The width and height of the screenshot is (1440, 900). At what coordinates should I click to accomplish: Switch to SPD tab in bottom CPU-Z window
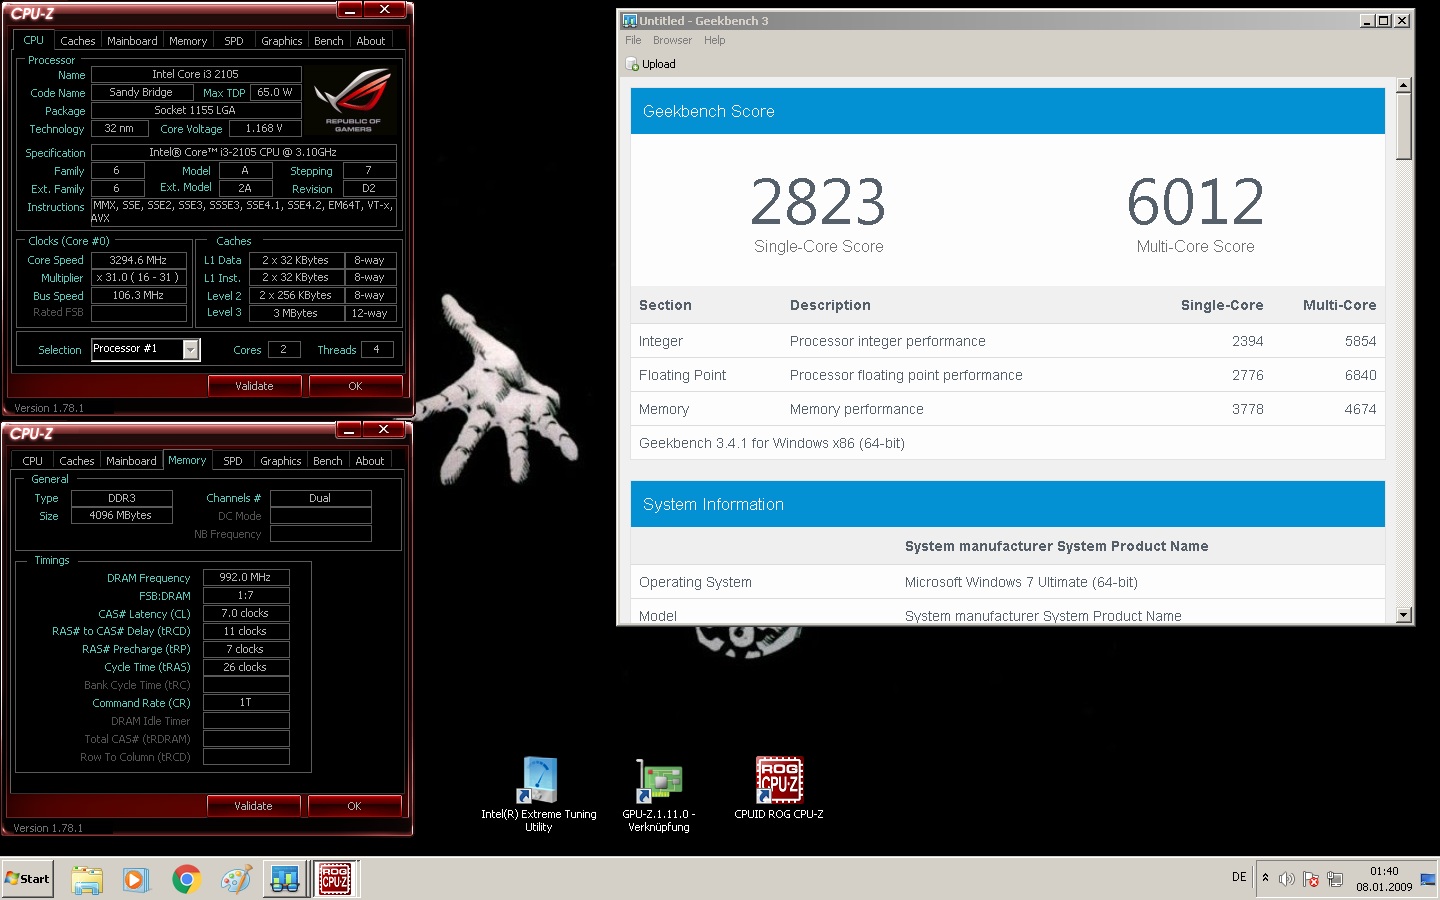[x=232, y=461]
